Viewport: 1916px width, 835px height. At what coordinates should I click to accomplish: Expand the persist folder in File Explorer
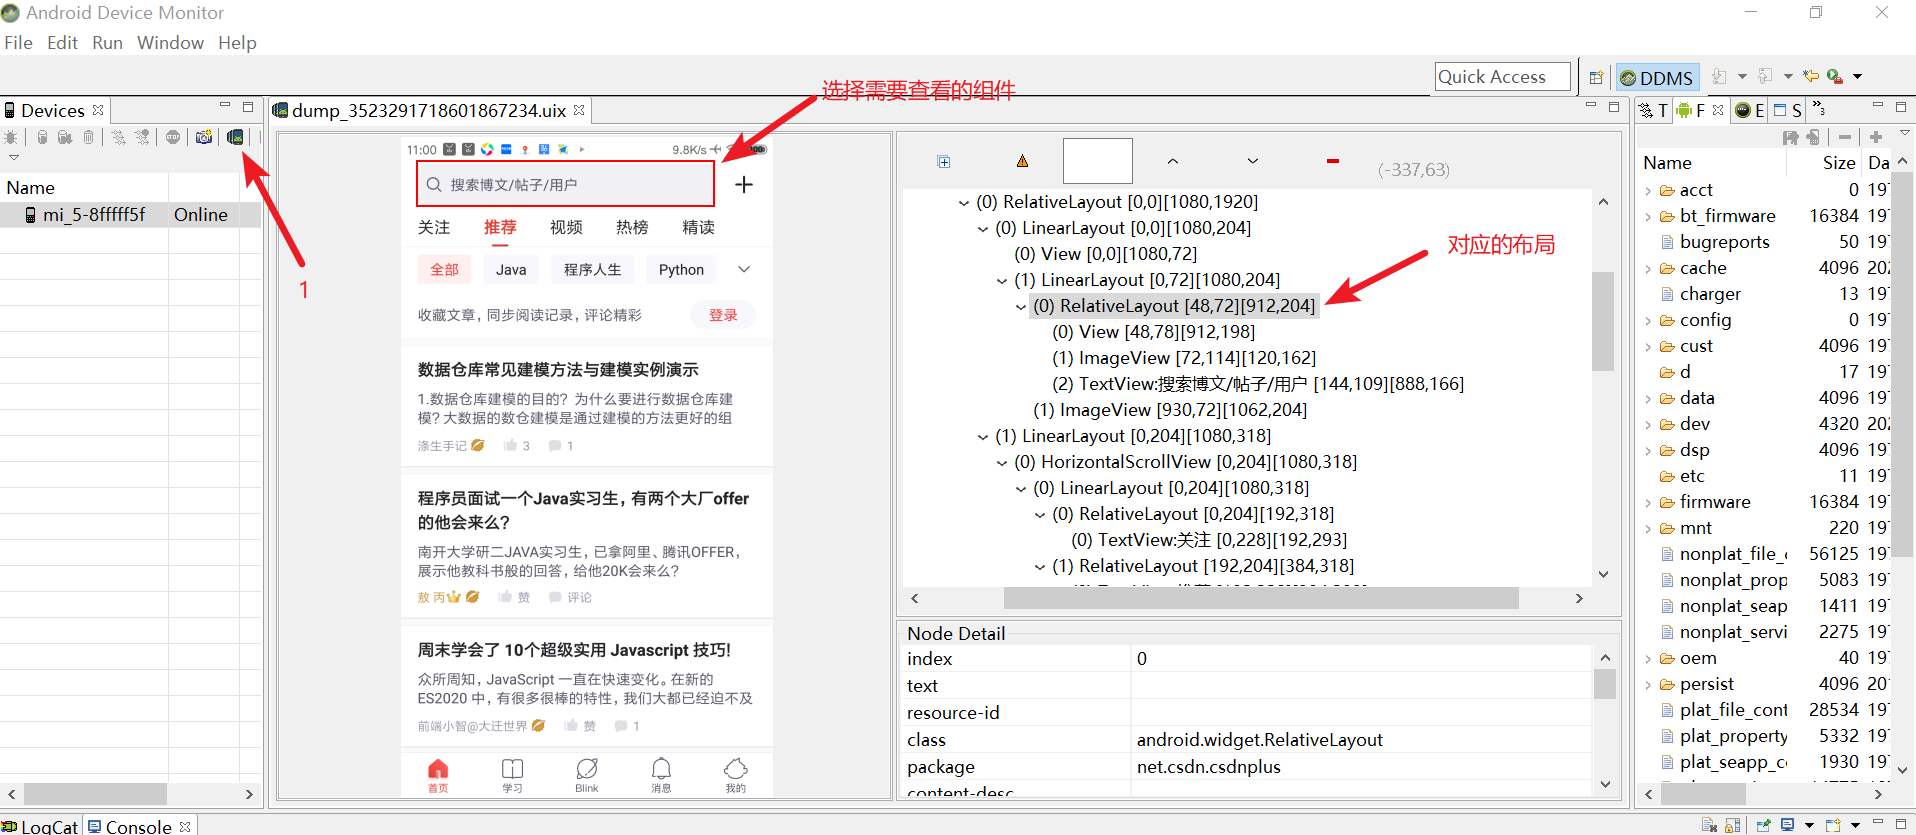click(x=1648, y=684)
